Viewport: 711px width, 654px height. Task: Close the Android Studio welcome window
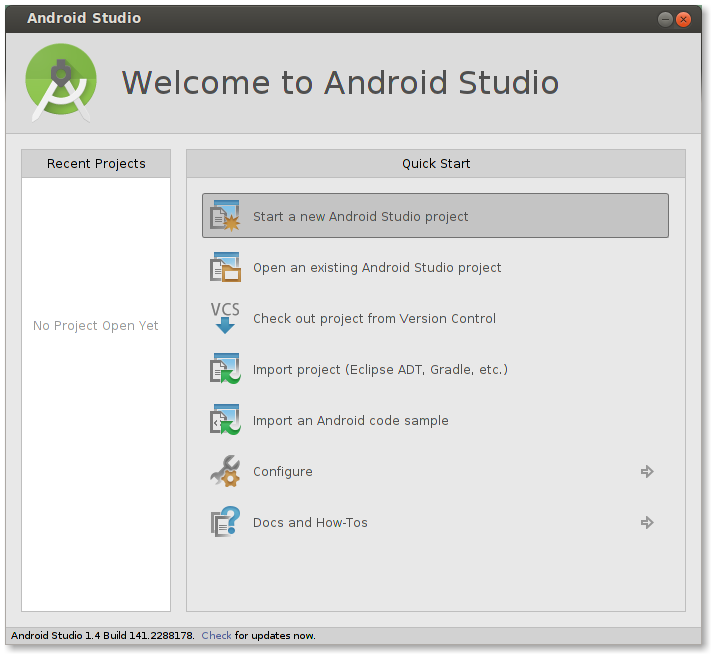[x=683, y=19]
